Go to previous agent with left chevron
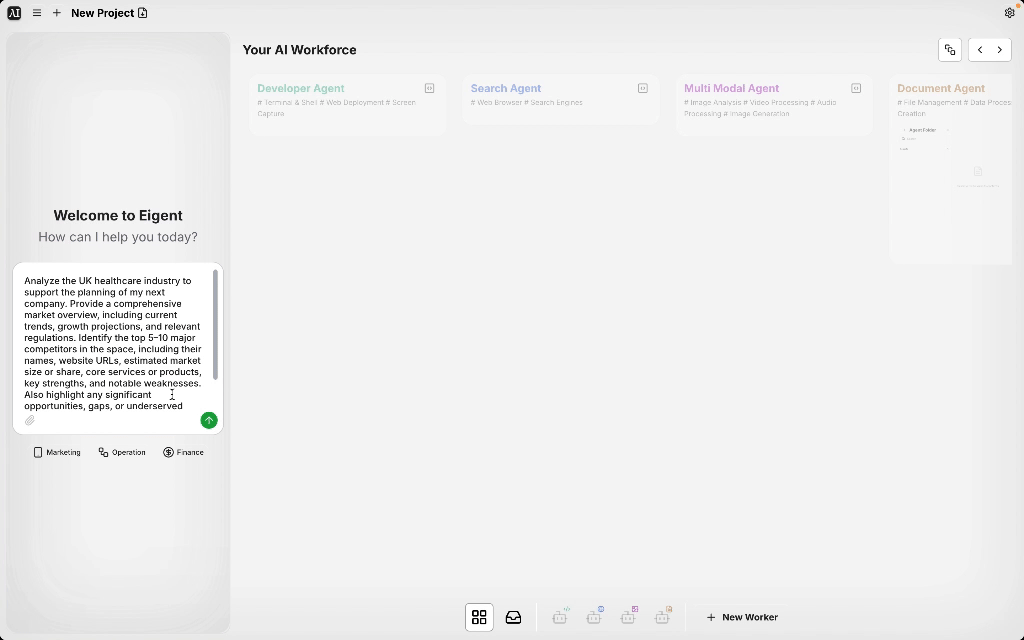 click(x=980, y=50)
